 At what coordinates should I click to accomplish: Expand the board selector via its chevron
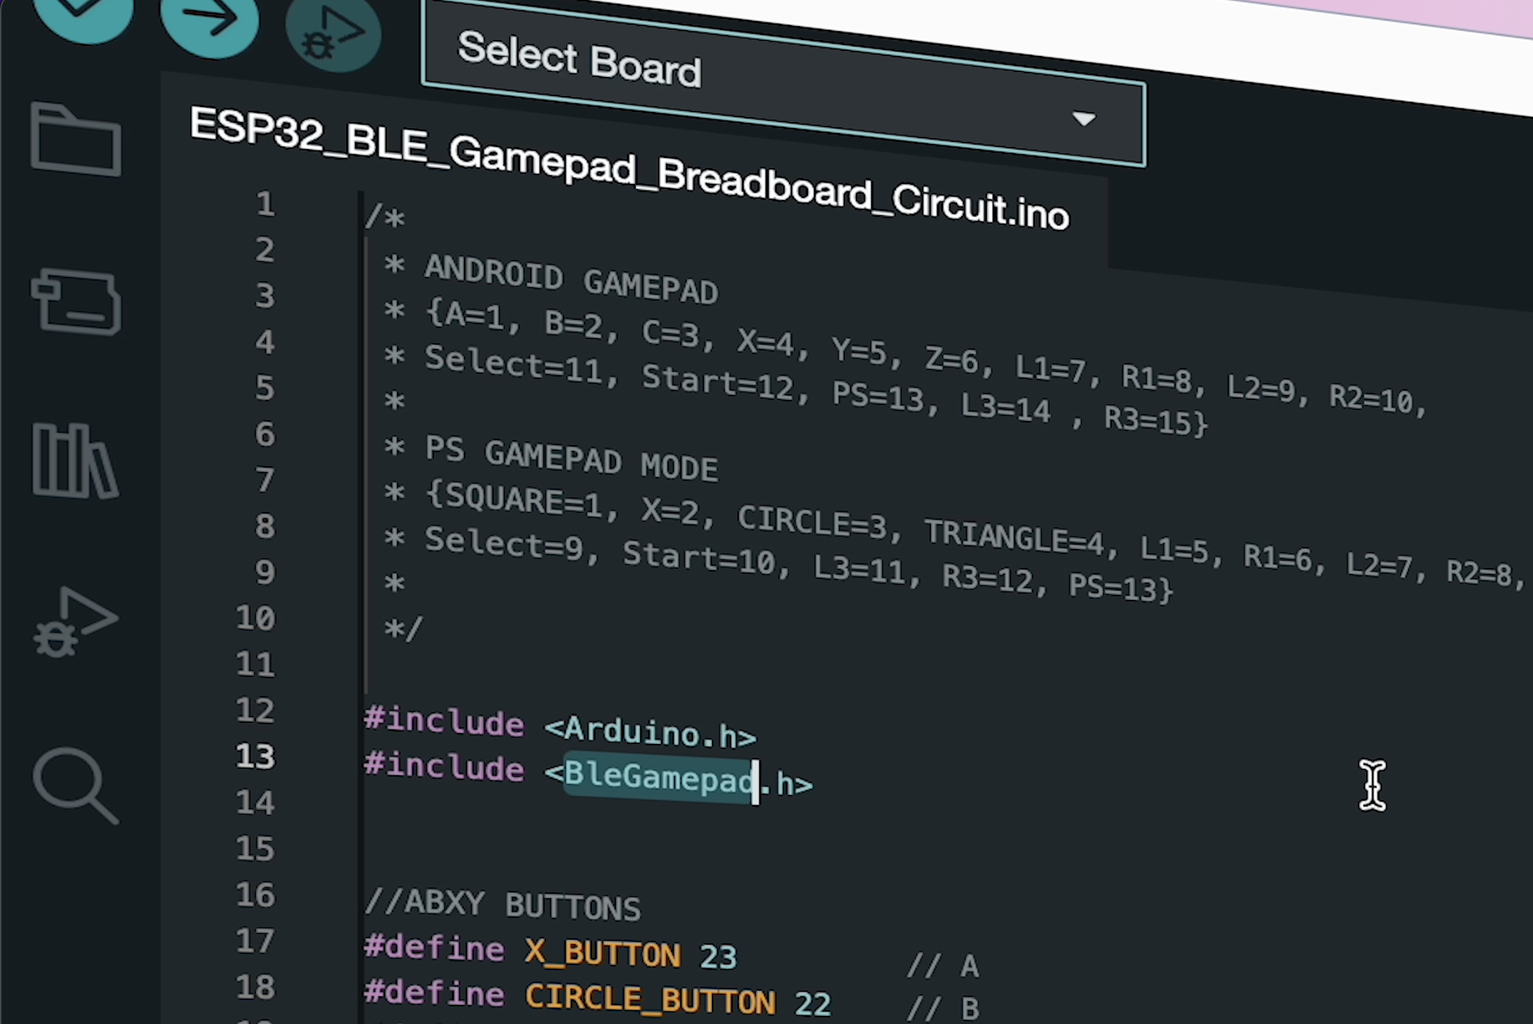click(1085, 119)
